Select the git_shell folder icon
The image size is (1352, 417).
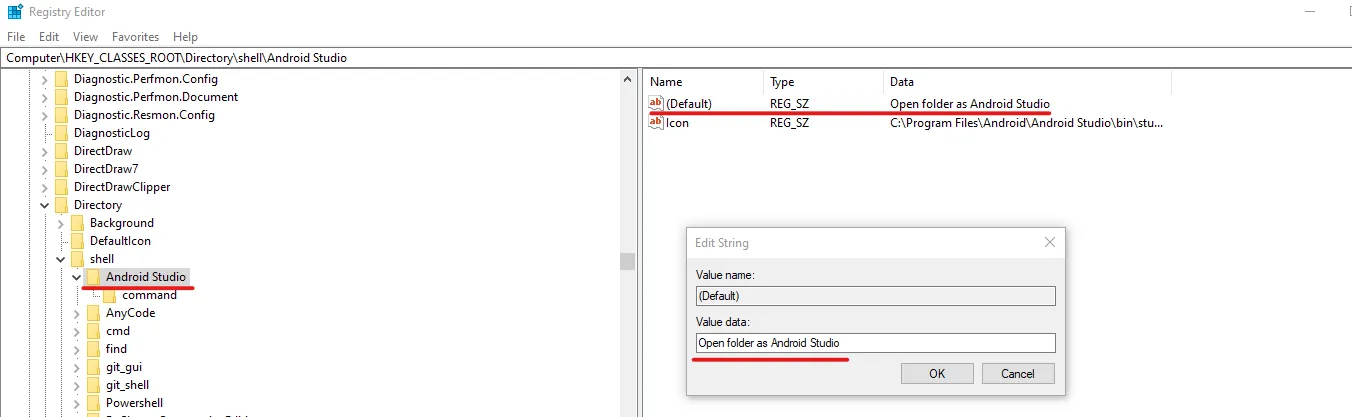(93, 385)
